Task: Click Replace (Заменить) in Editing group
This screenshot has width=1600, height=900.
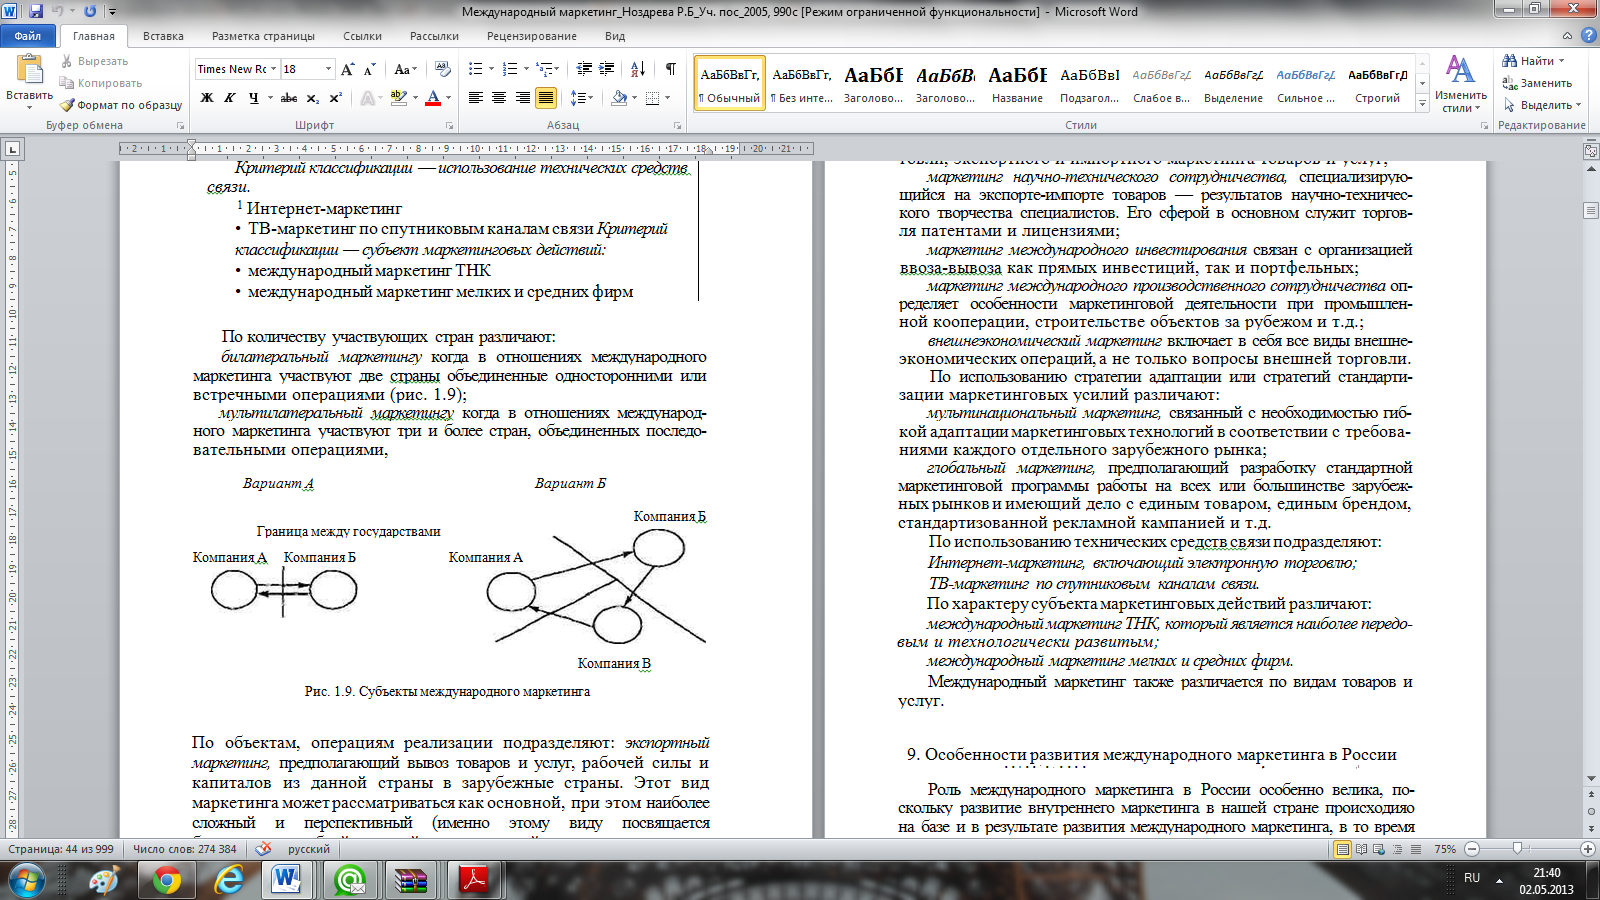Action: pos(1538,83)
